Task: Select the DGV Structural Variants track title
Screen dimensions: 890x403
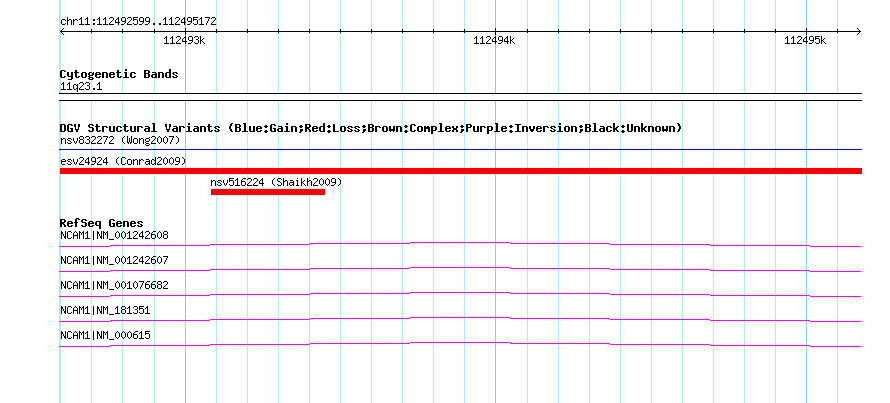Action: coord(371,128)
